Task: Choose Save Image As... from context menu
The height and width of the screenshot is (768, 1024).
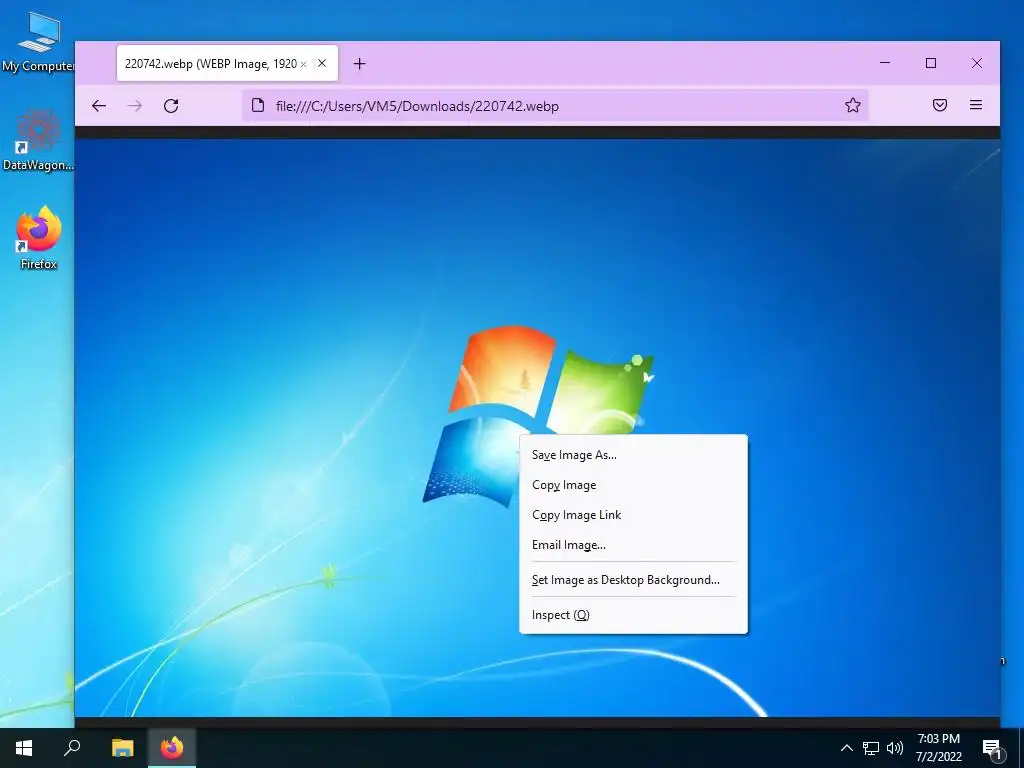Action: [x=633, y=455]
